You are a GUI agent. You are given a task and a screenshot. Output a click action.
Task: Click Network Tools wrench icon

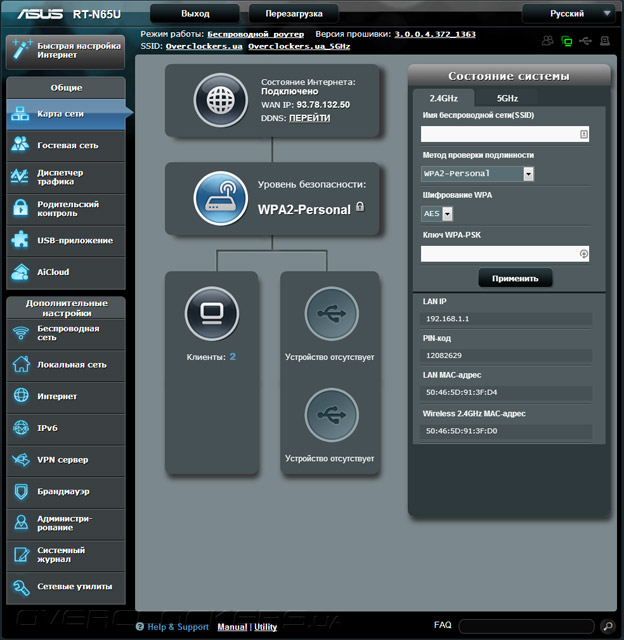pyautogui.click(x=21, y=587)
